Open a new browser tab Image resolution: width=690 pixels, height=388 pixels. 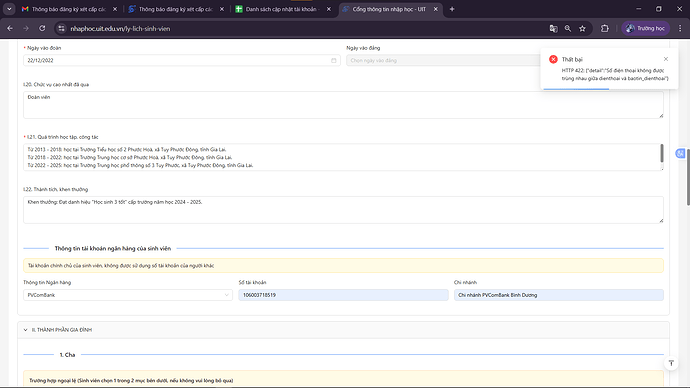pyautogui.click(x=452, y=9)
